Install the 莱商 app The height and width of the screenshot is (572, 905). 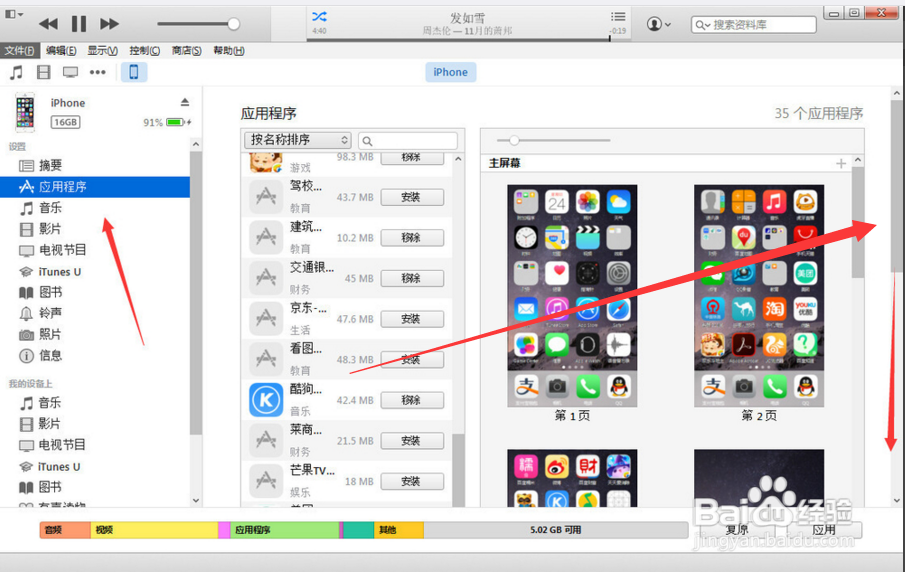click(412, 440)
